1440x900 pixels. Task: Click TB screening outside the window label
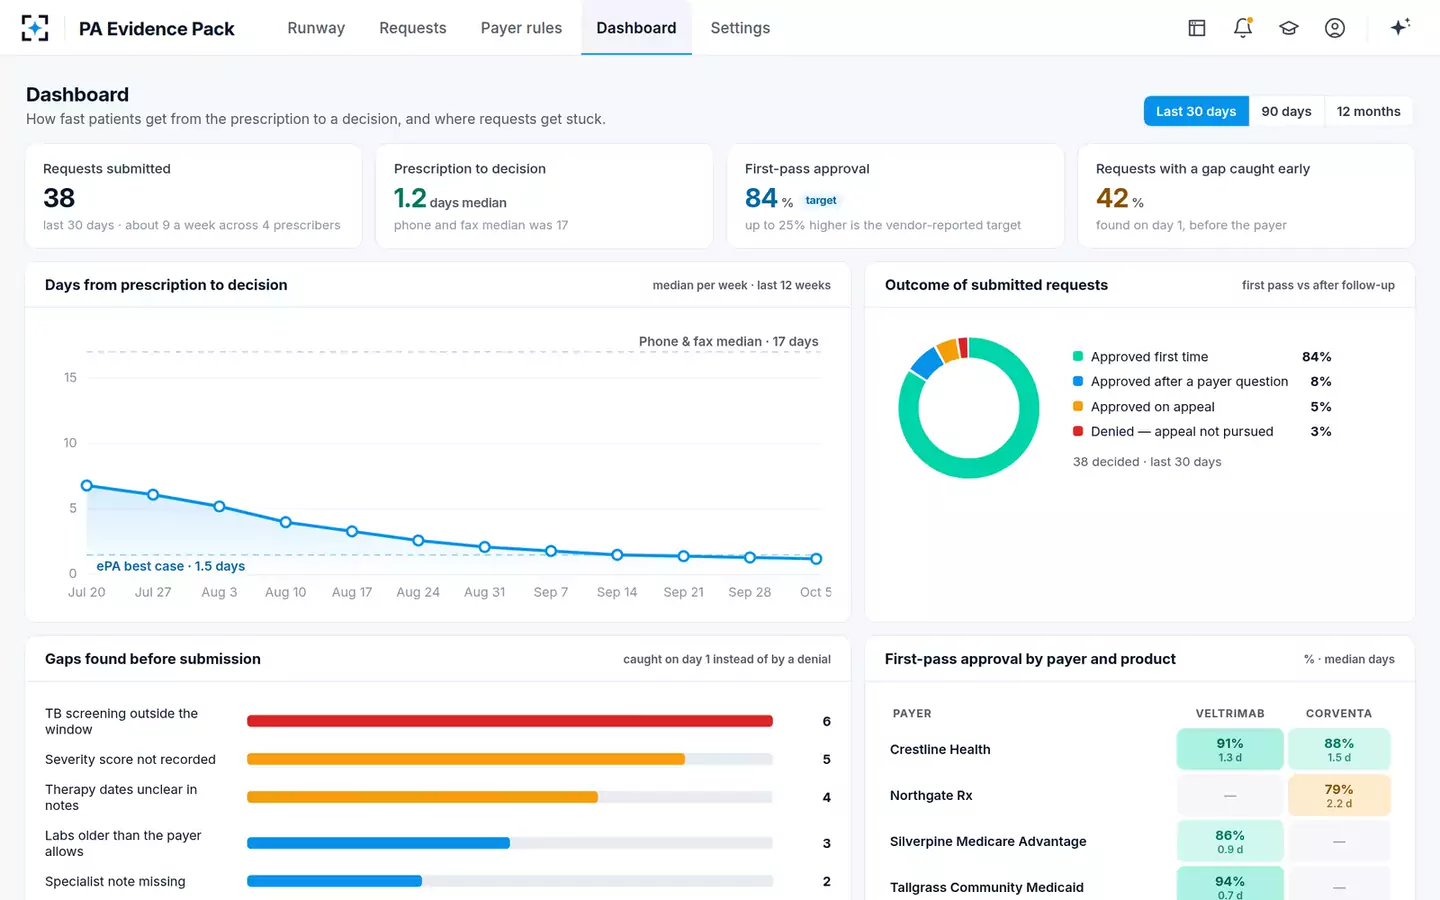pyautogui.click(x=121, y=721)
